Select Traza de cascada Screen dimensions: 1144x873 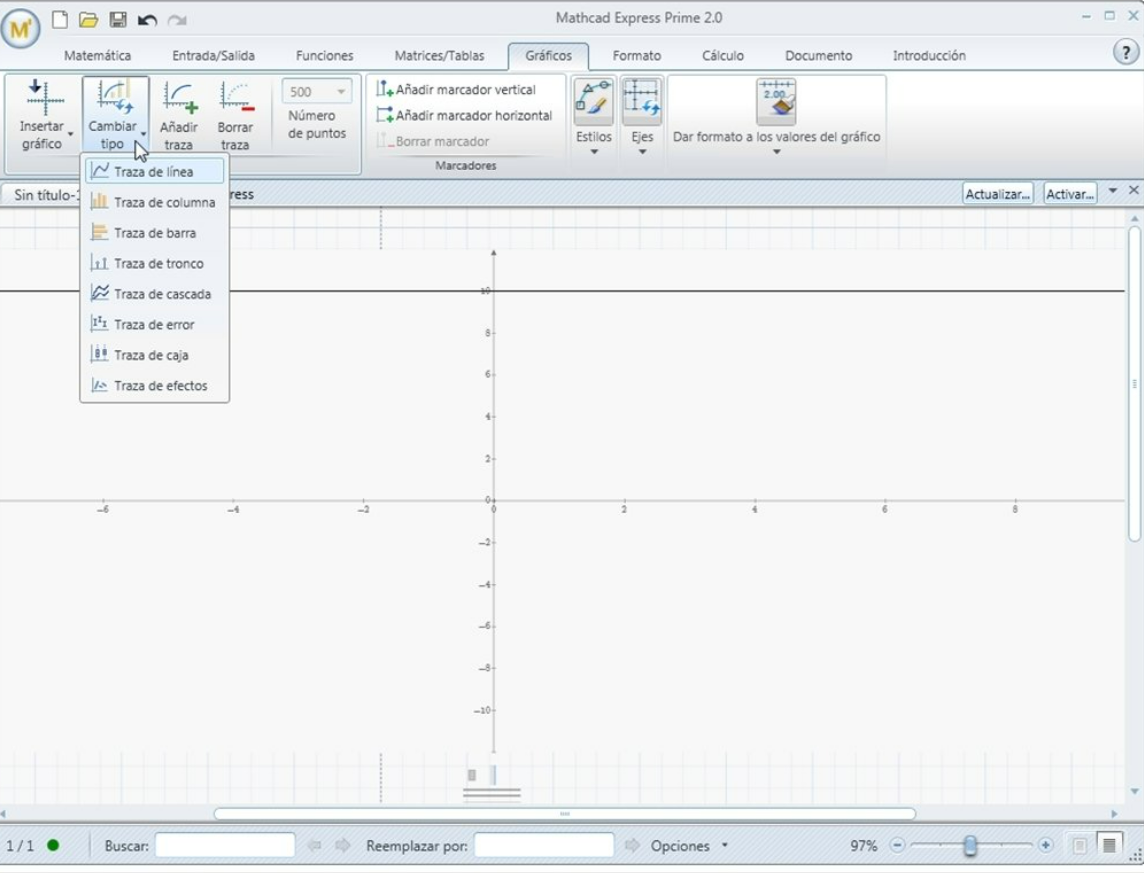coord(155,294)
